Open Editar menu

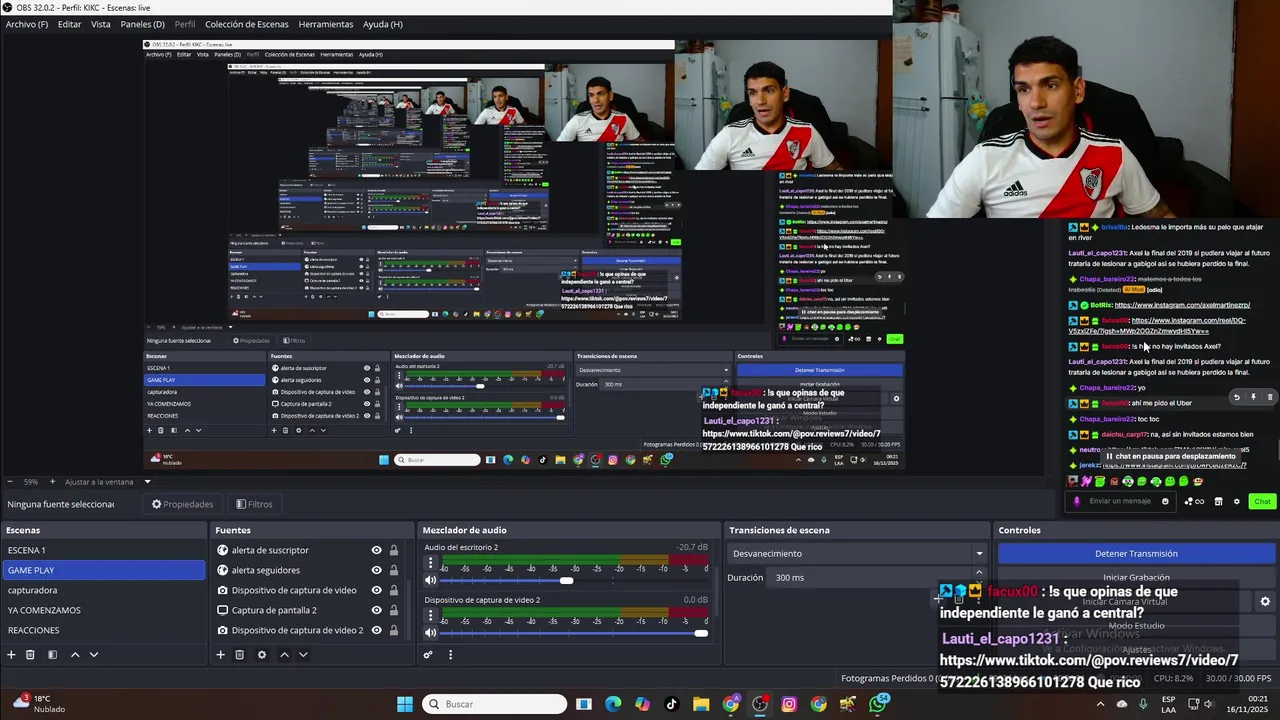[x=69, y=24]
